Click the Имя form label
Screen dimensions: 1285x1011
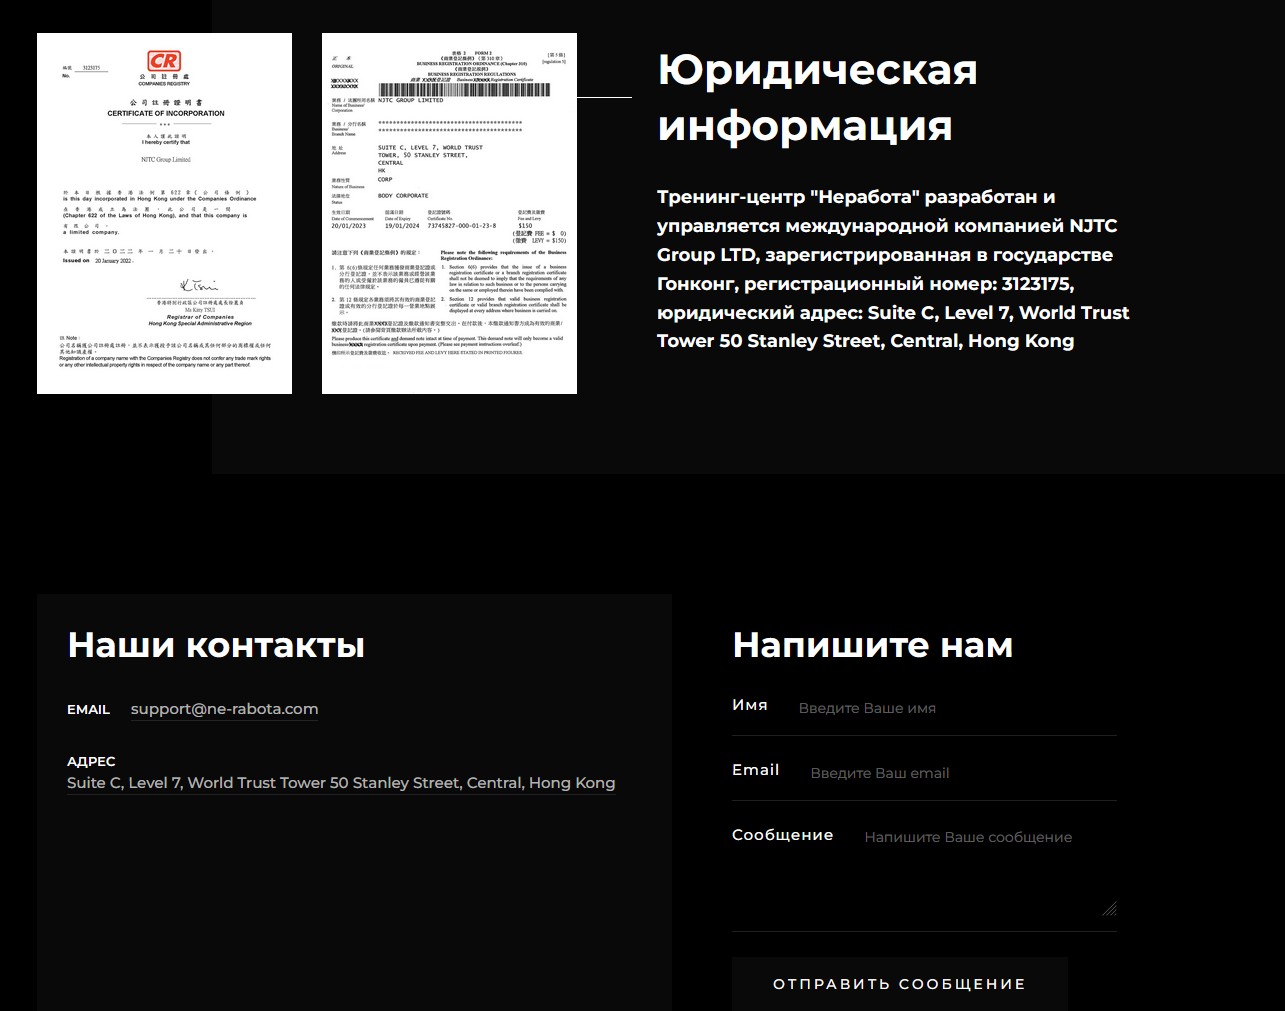pos(750,705)
